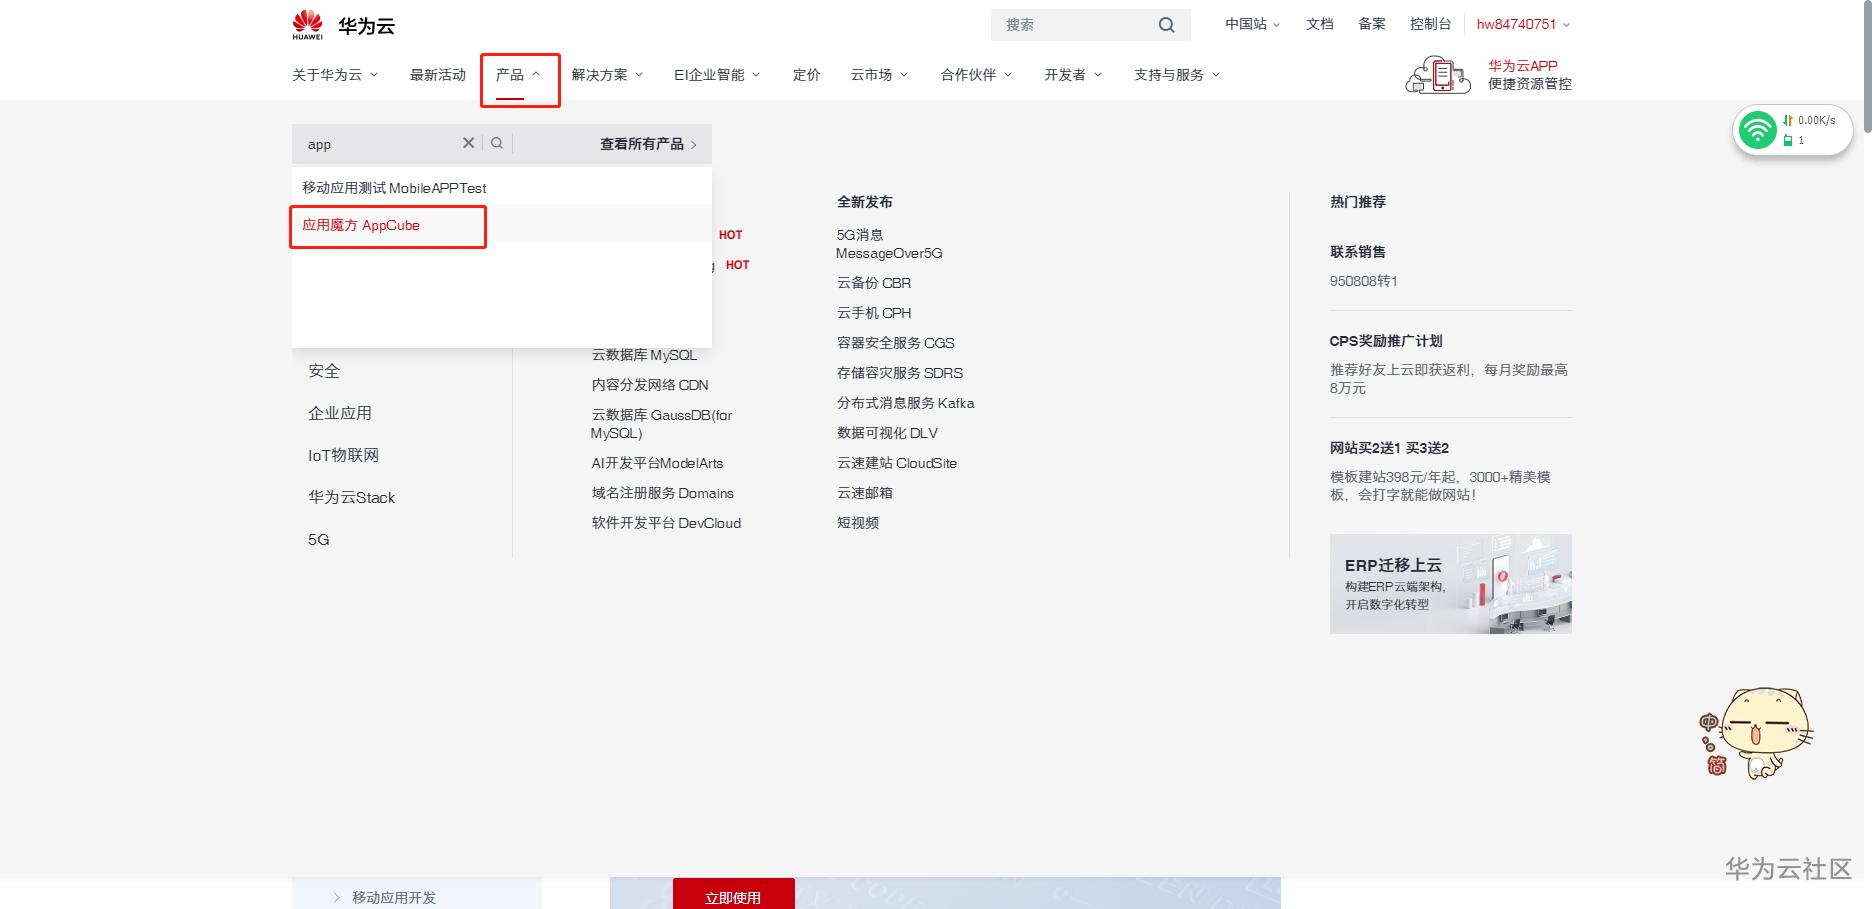Open the ERP迁移上云 banner
Image resolution: width=1872 pixels, height=909 pixels.
coord(1450,584)
